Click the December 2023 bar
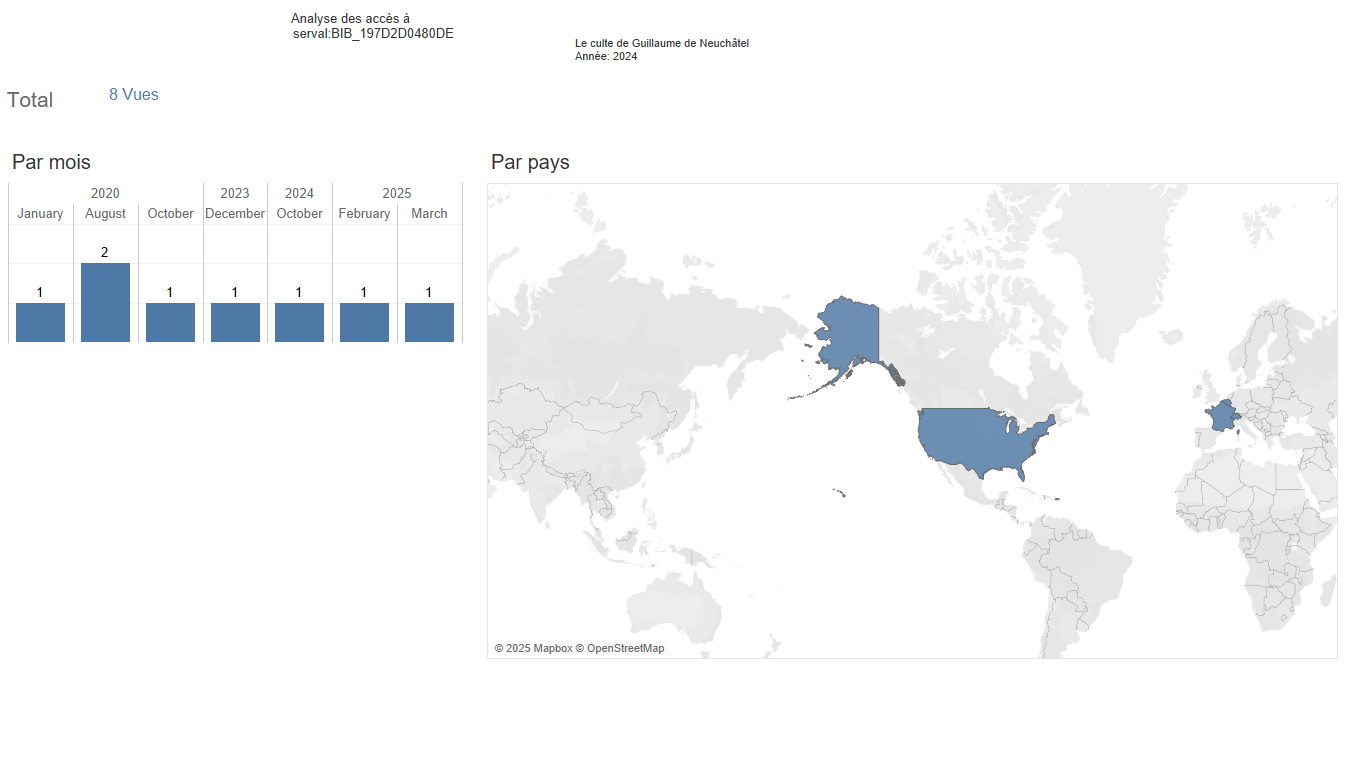The width and height of the screenshot is (1366, 768). point(235,322)
